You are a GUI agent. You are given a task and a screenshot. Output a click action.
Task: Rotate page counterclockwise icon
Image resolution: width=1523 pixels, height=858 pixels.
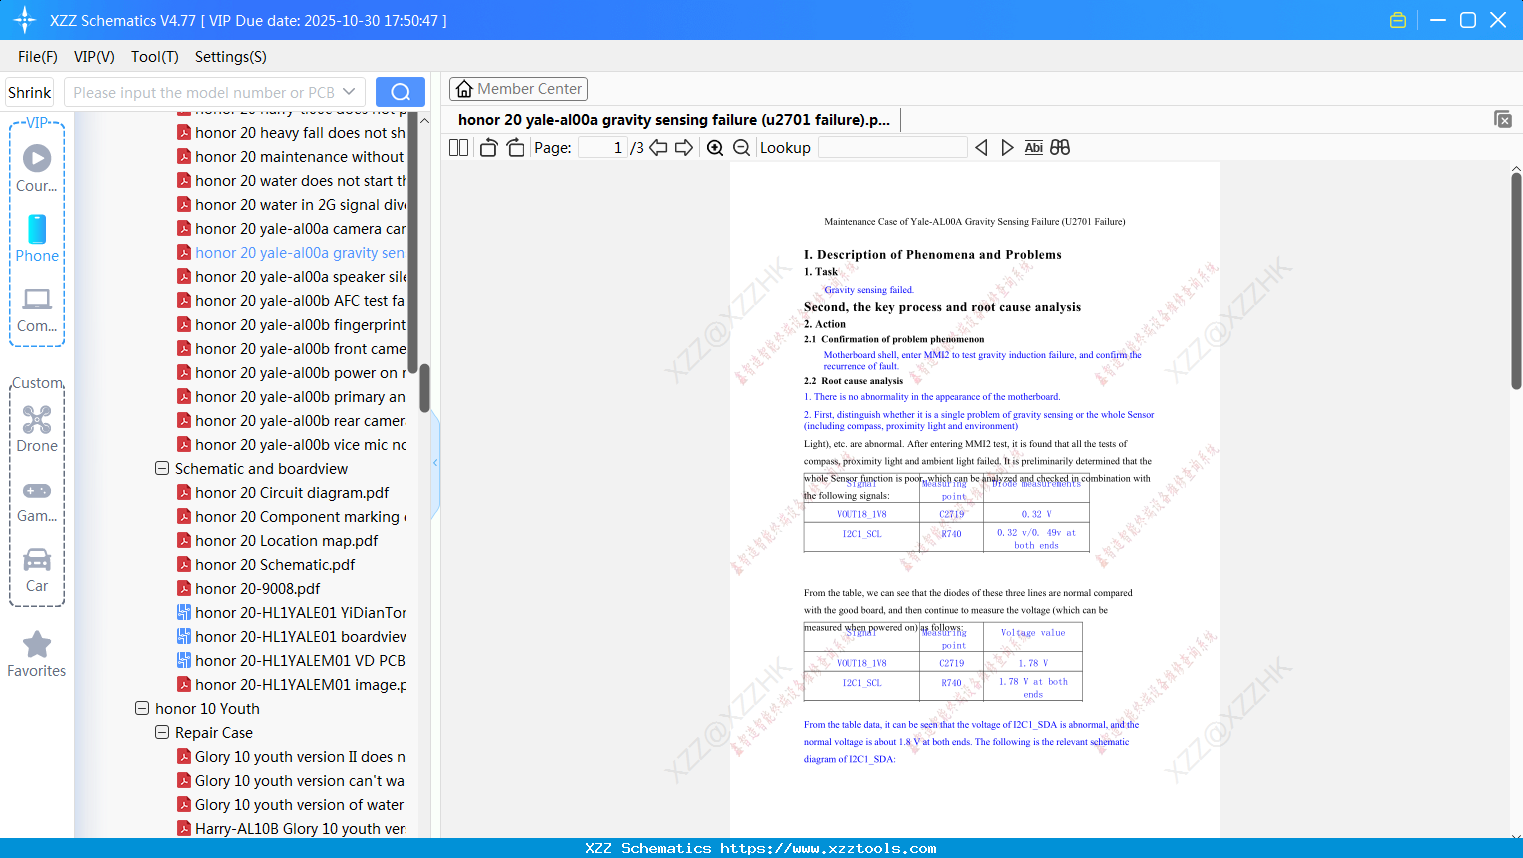(488, 148)
